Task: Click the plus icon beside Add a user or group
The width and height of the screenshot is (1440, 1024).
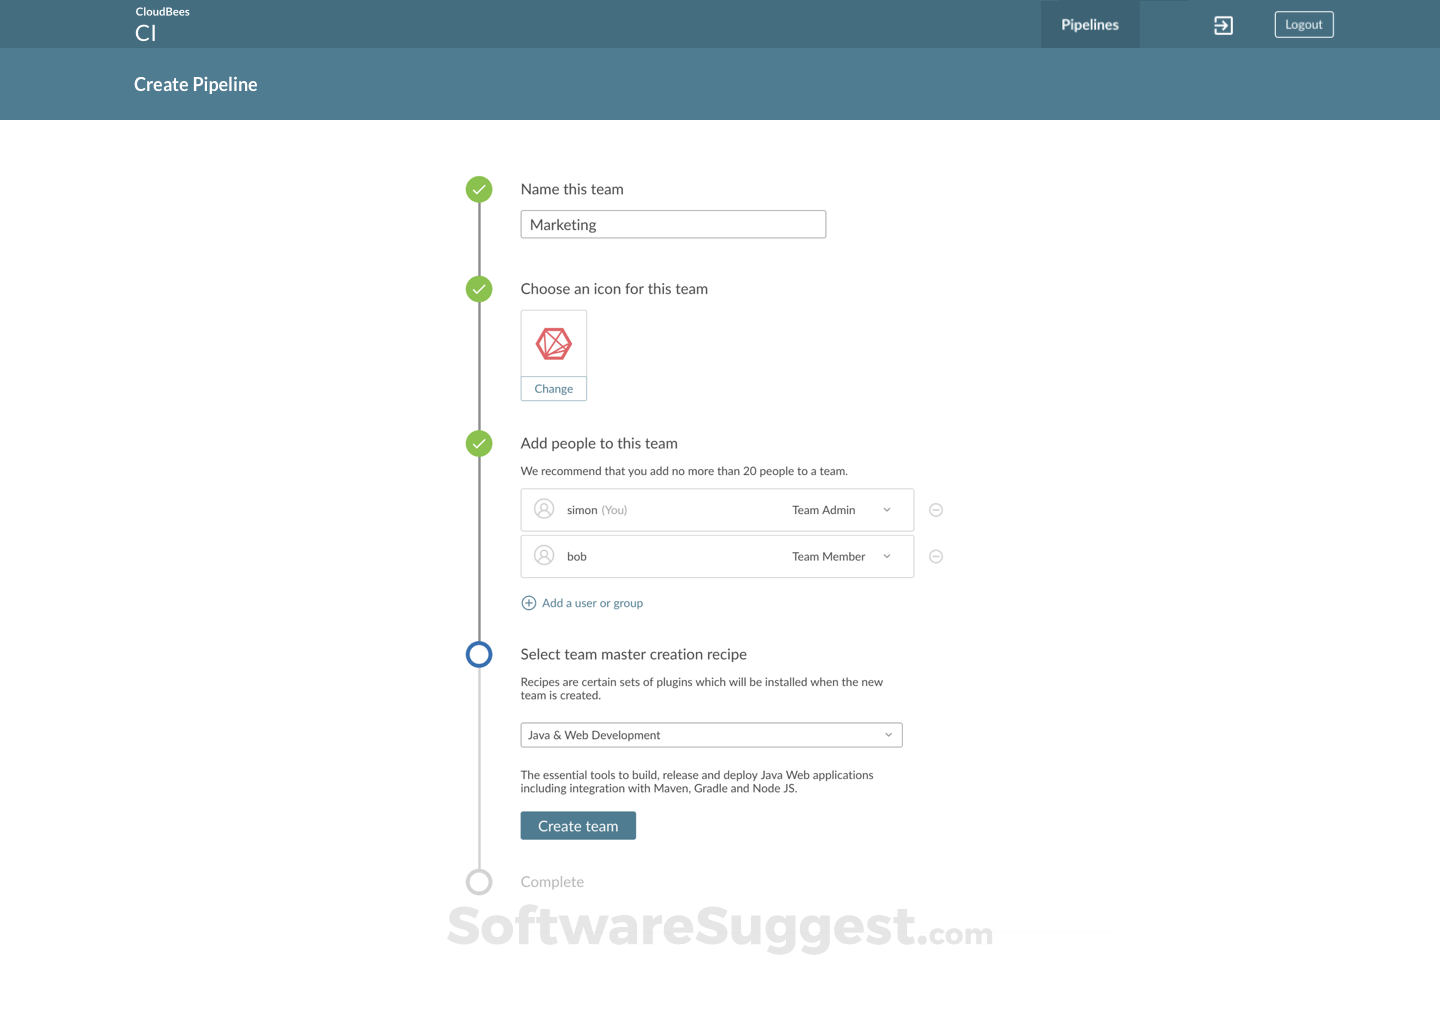Action: [x=528, y=602]
